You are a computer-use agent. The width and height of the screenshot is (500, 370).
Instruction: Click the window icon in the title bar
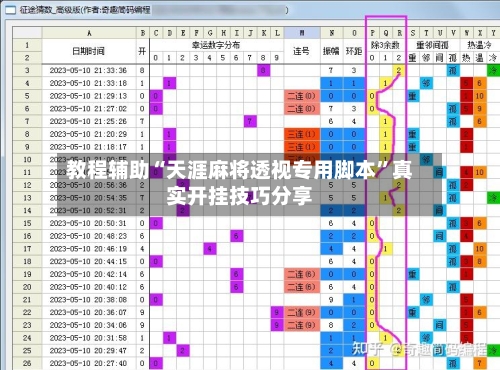pyautogui.click(x=10, y=10)
